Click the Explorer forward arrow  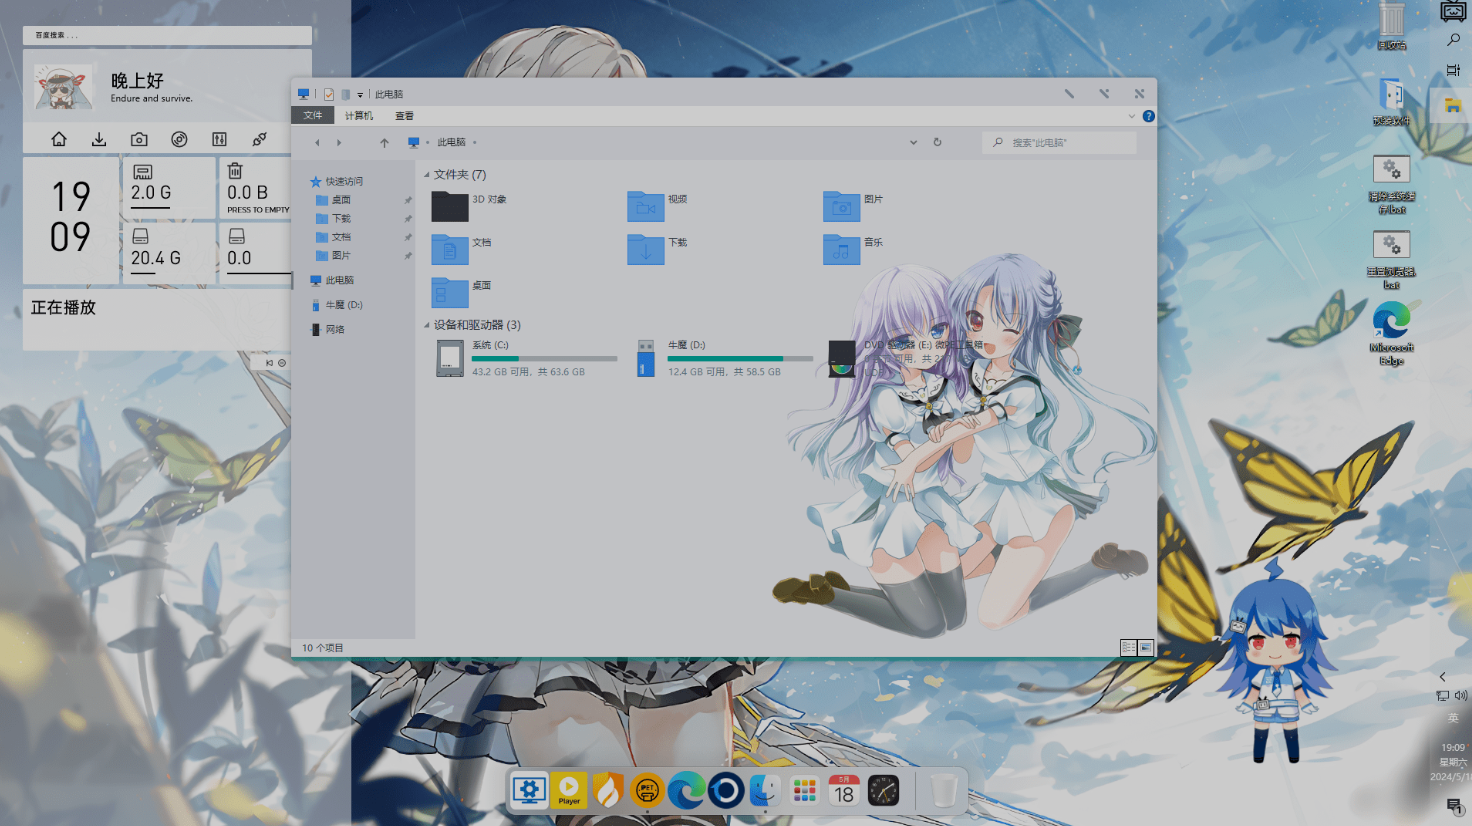[x=339, y=143]
